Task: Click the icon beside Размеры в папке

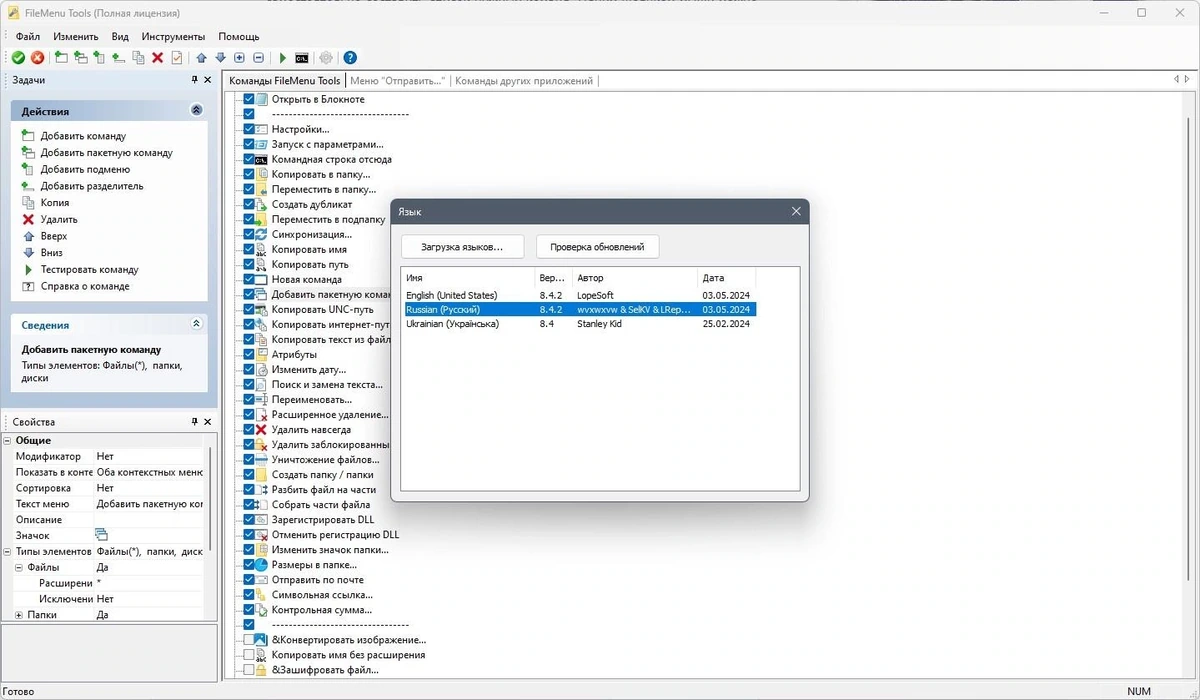Action: pyautogui.click(x=262, y=565)
